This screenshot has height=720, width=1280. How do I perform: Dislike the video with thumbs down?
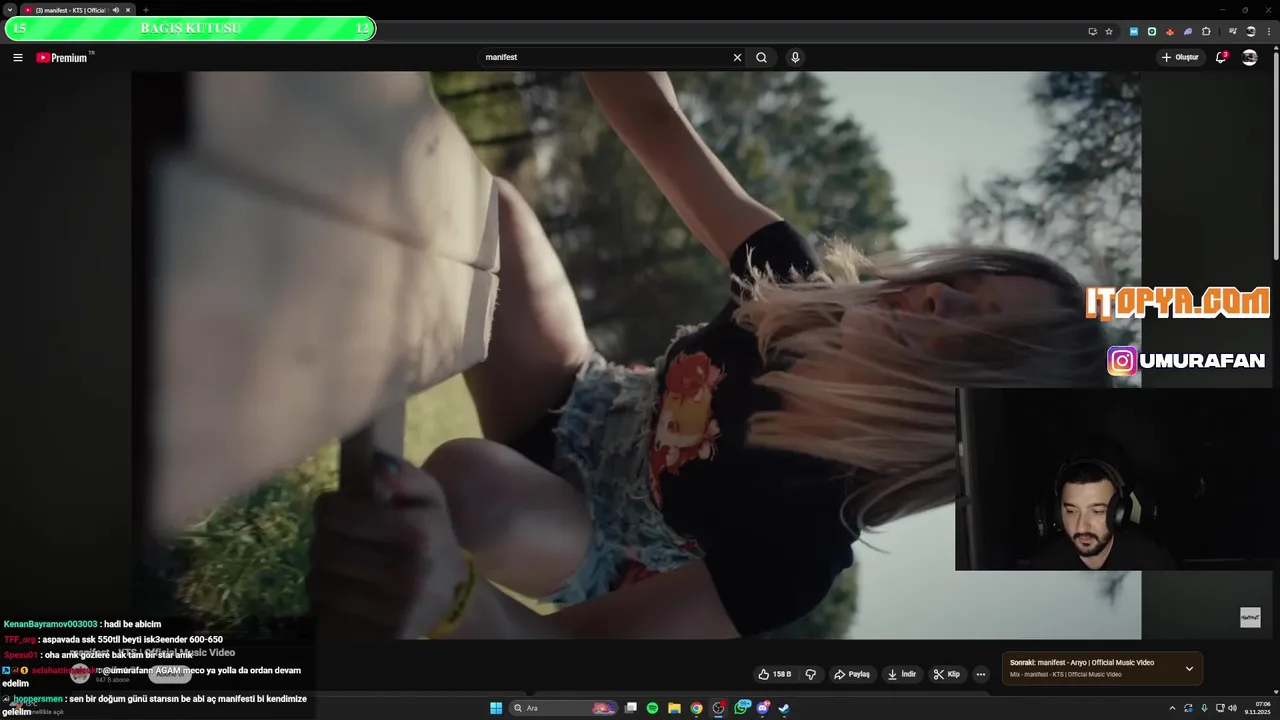pyautogui.click(x=811, y=674)
